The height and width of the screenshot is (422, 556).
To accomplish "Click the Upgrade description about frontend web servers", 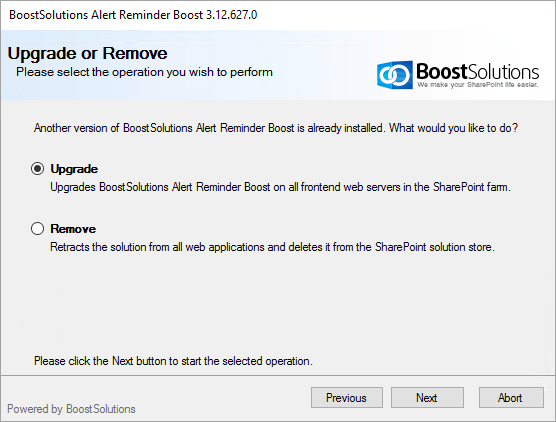I will point(280,187).
